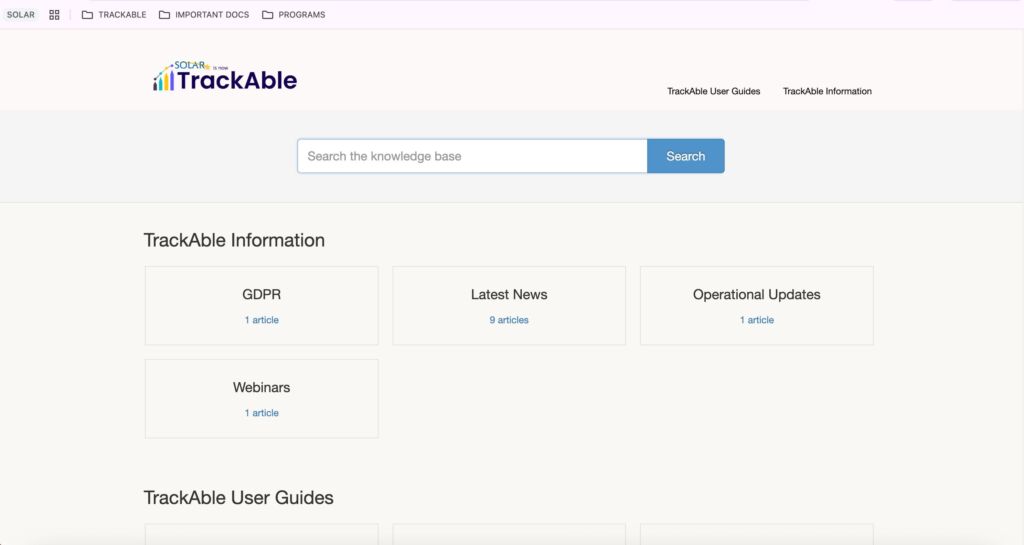Viewport: 1024px width, 545px height.
Task: Open the Webinars category card
Action: (261, 399)
